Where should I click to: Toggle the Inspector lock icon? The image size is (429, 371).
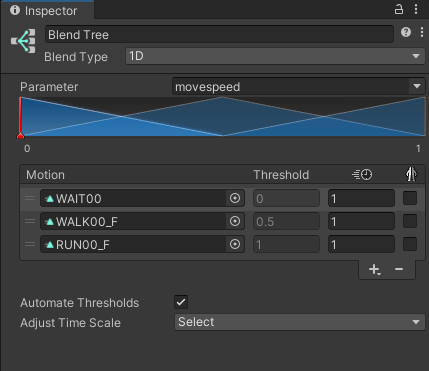pyautogui.click(x=399, y=9)
